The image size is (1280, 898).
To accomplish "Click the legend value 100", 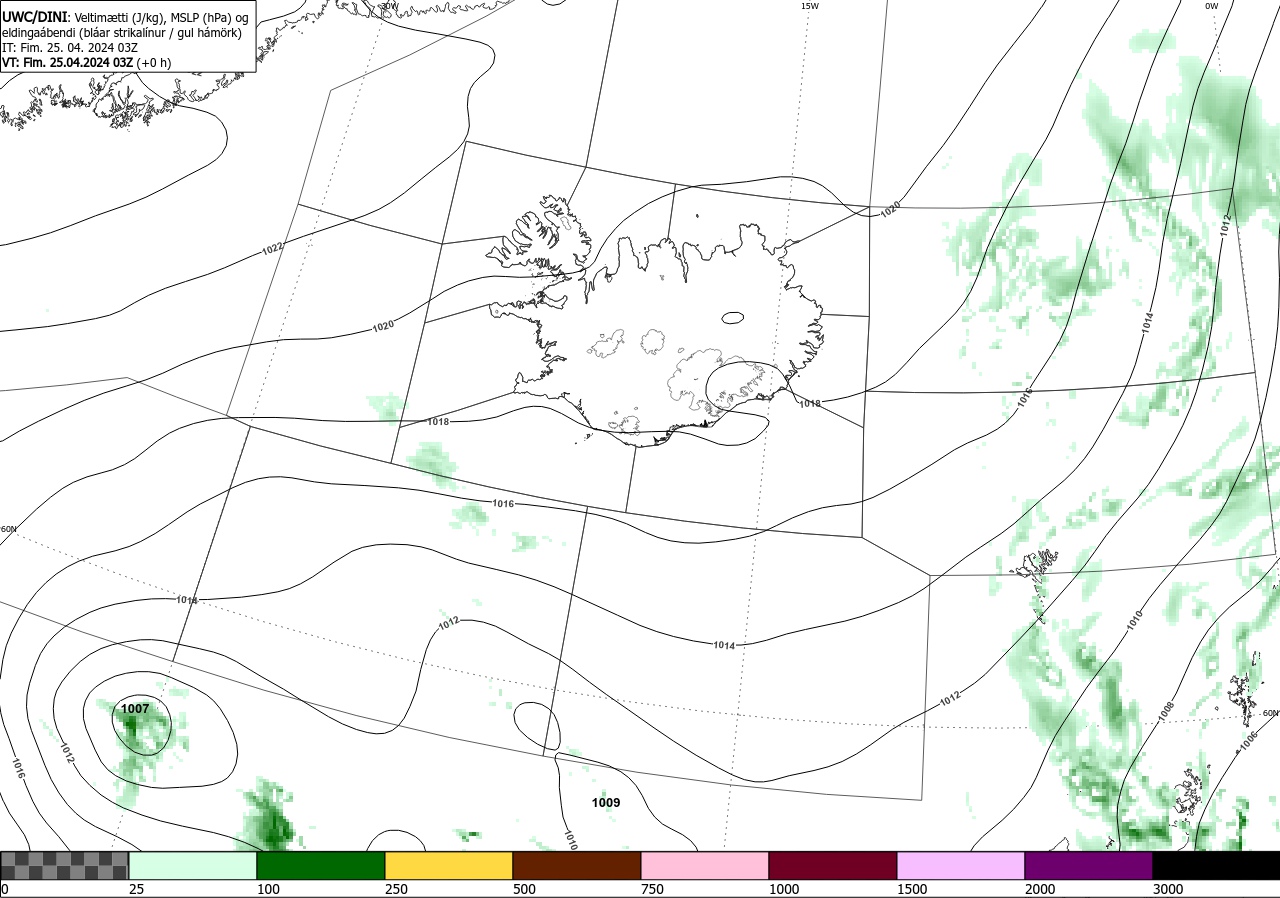I will point(268,889).
